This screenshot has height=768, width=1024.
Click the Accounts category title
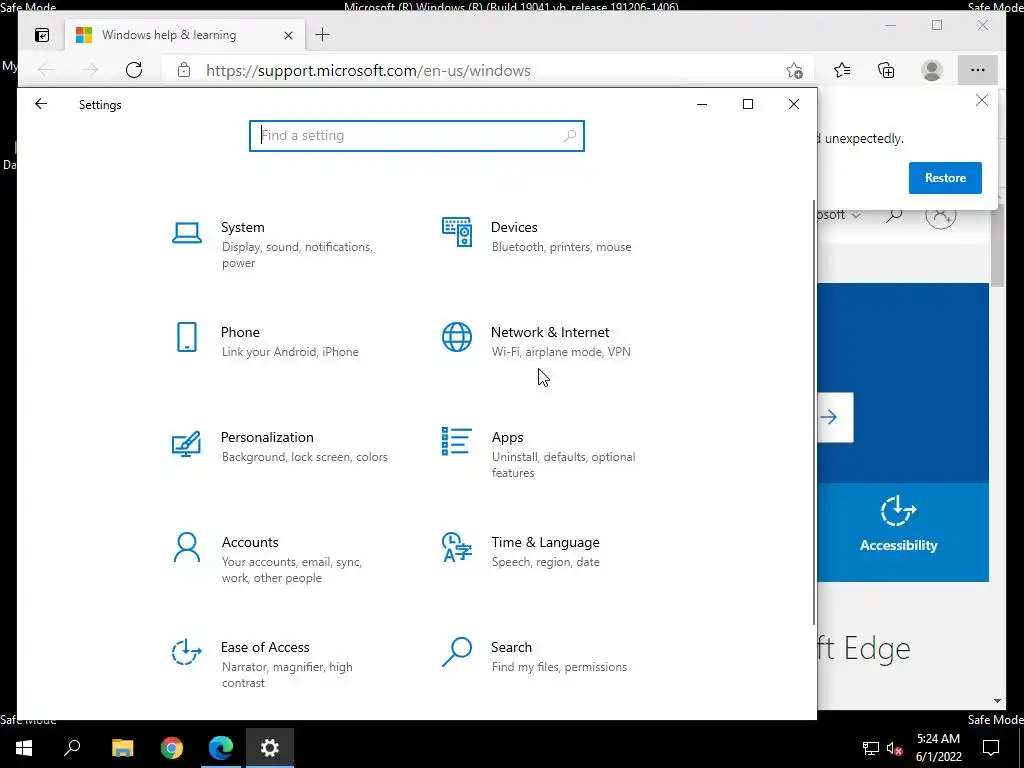click(250, 542)
